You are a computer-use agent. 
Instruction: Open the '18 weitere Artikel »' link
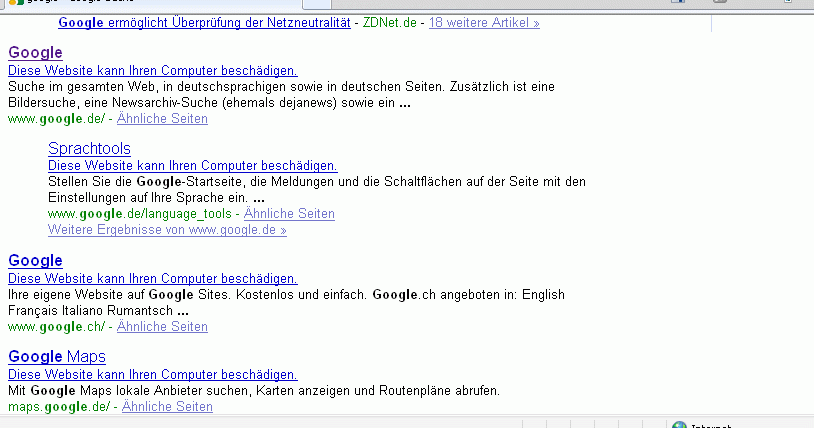[484, 22]
